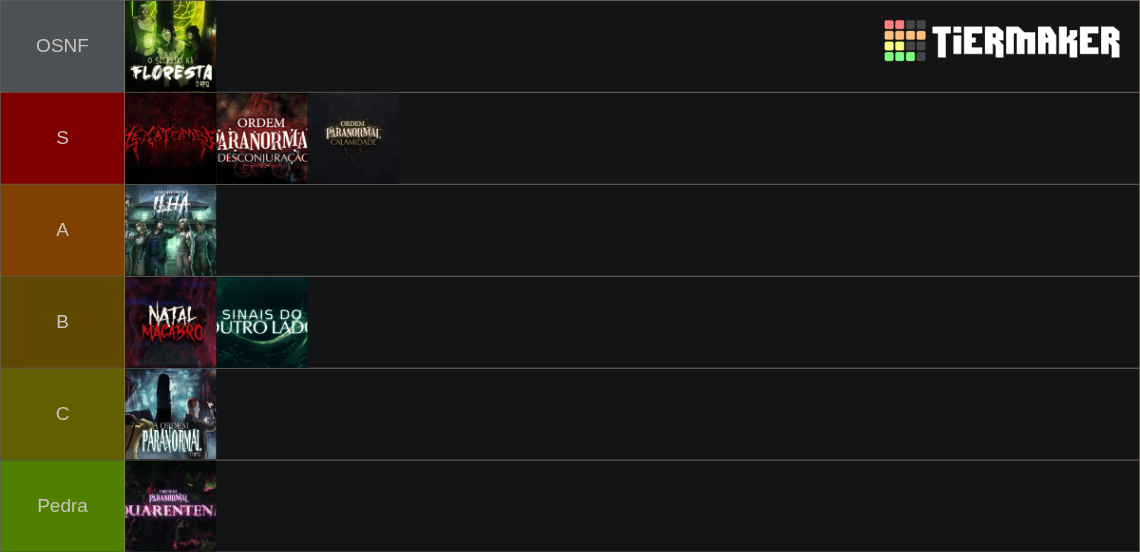This screenshot has height=552, width=1140.
Task: Select the Ilha thumbnail in A tier
Action: [171, 230]
